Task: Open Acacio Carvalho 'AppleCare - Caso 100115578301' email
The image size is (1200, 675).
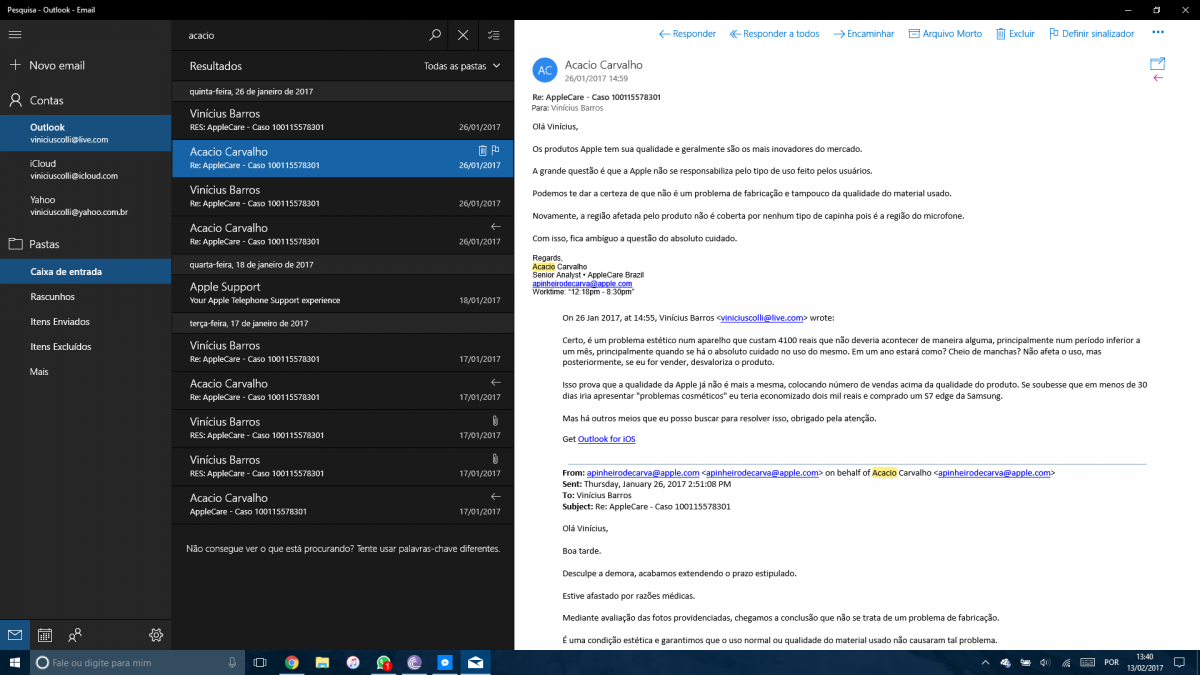Action: click(343, 504)
